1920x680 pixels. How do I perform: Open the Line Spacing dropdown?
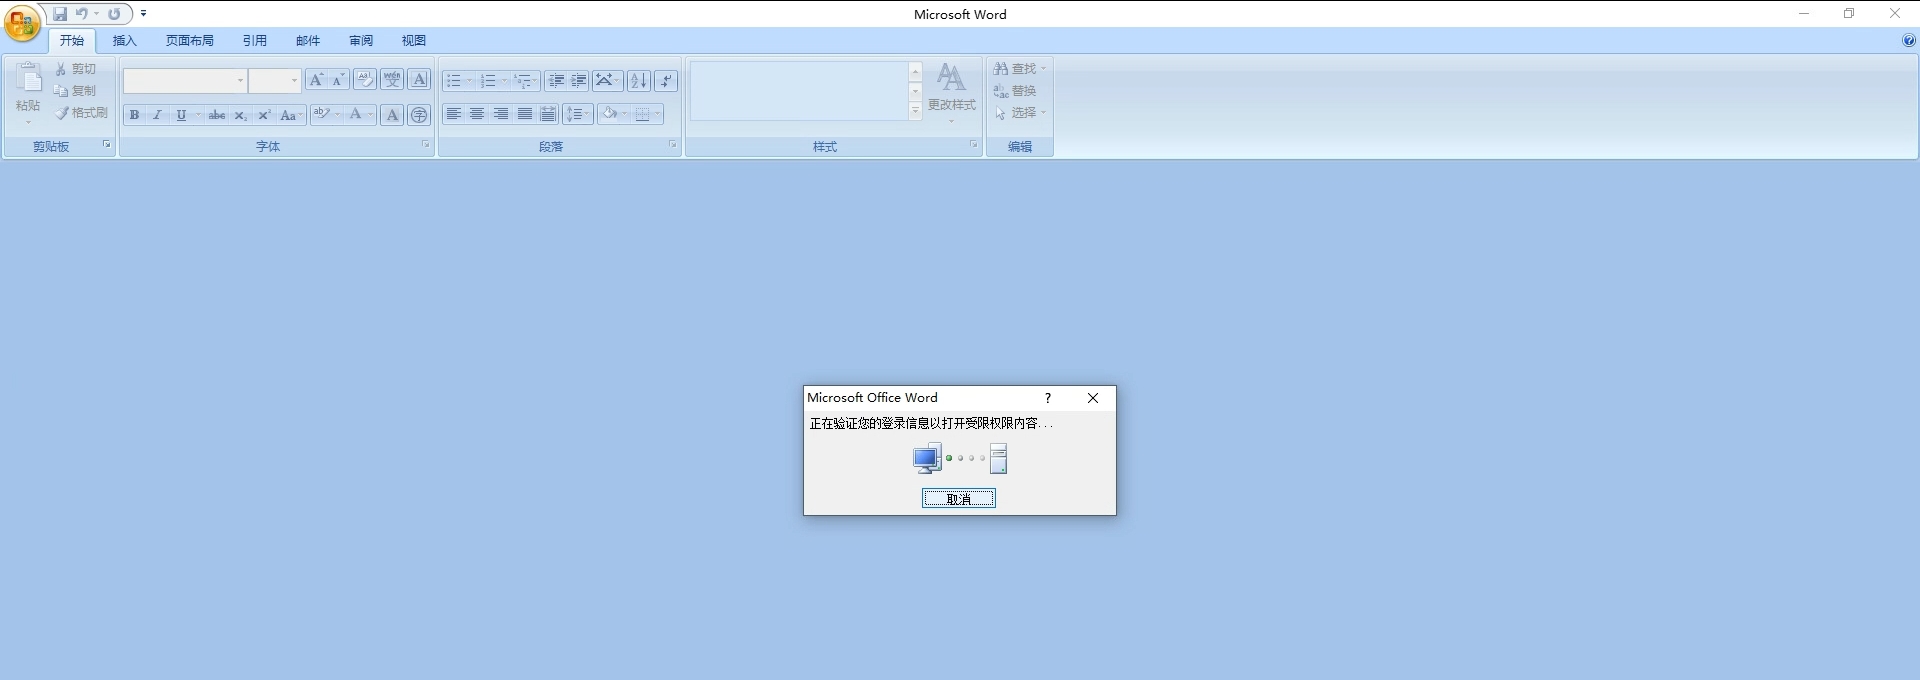[x=578, y=114]
